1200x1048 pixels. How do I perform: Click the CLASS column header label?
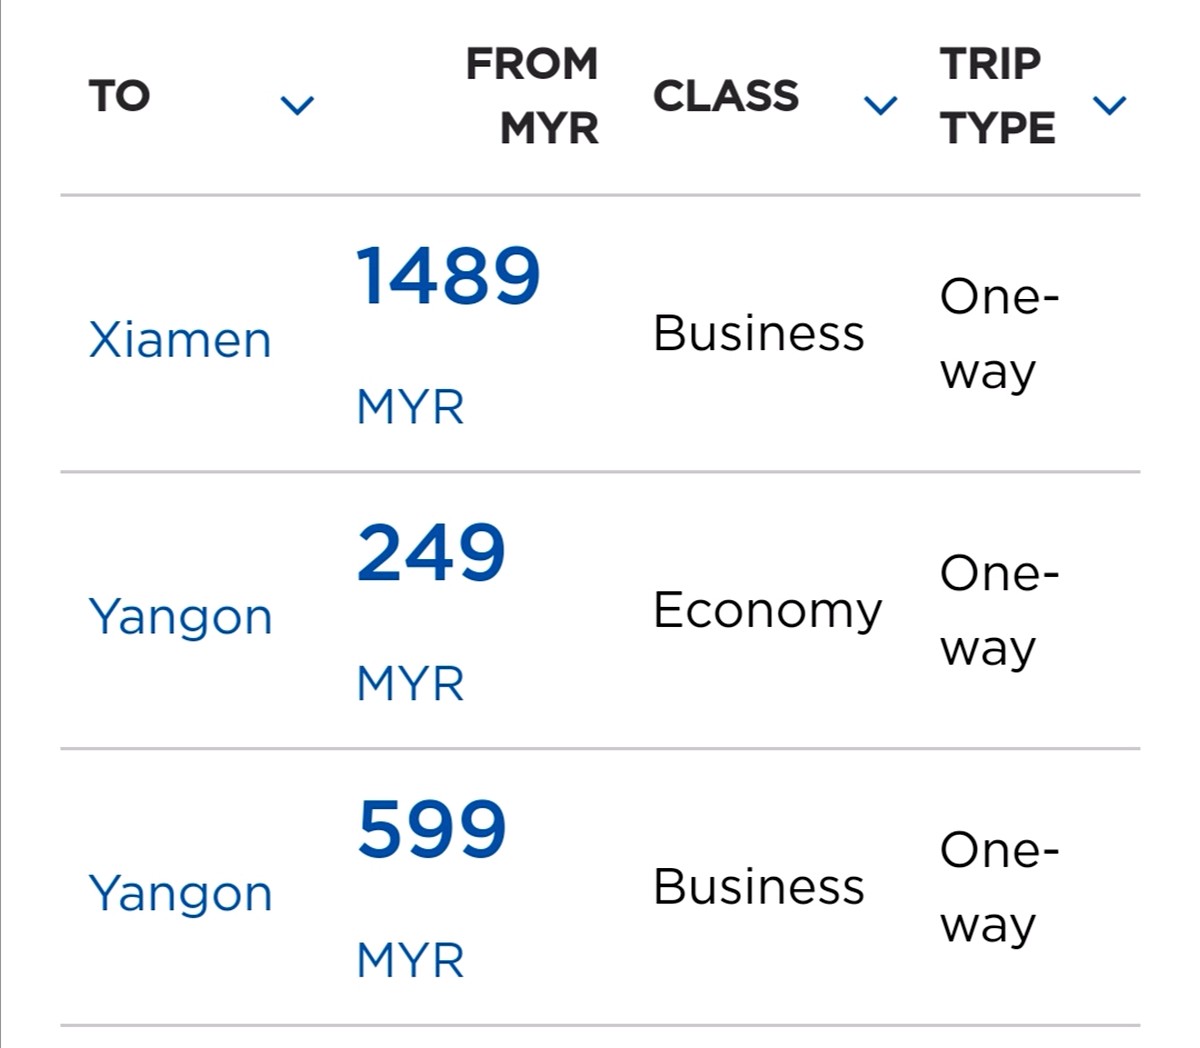coord(726,97)
